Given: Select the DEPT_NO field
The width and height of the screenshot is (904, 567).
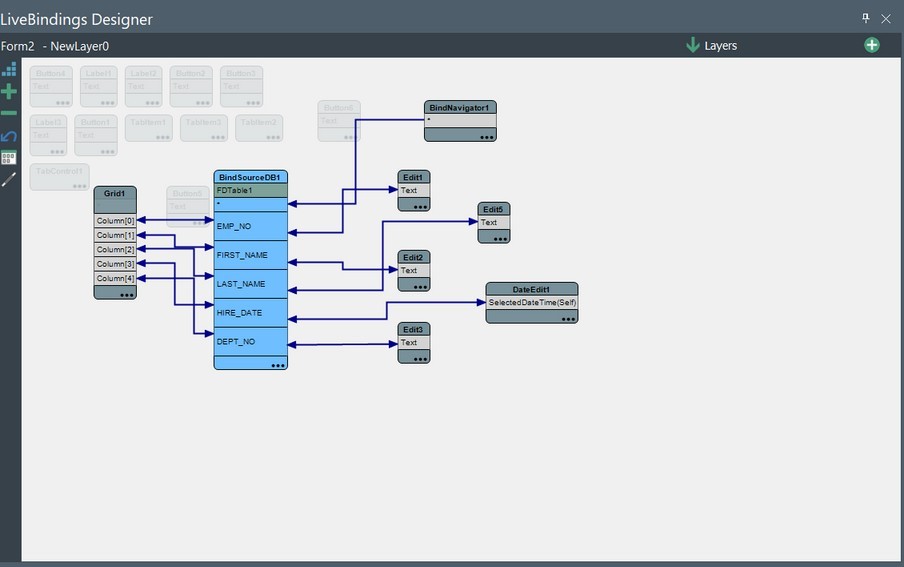Looking at the screenshot, I should 250,341.
